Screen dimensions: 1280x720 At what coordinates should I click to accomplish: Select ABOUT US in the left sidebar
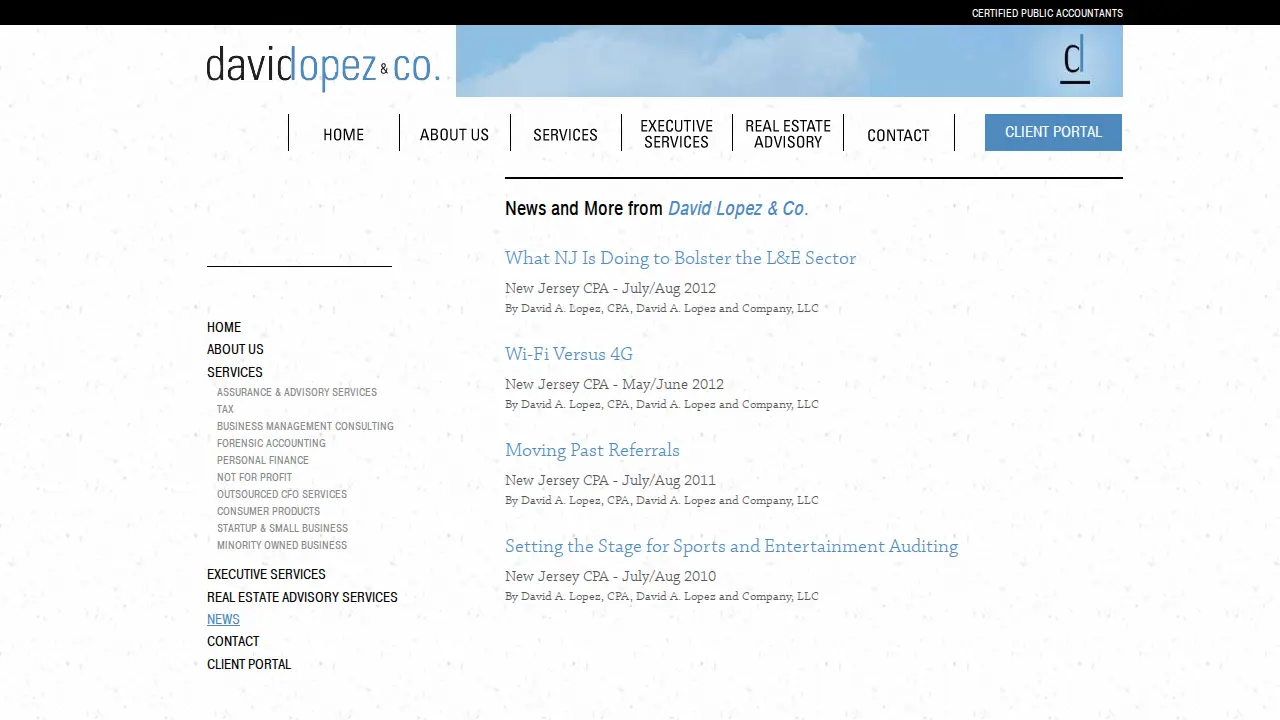235,349
